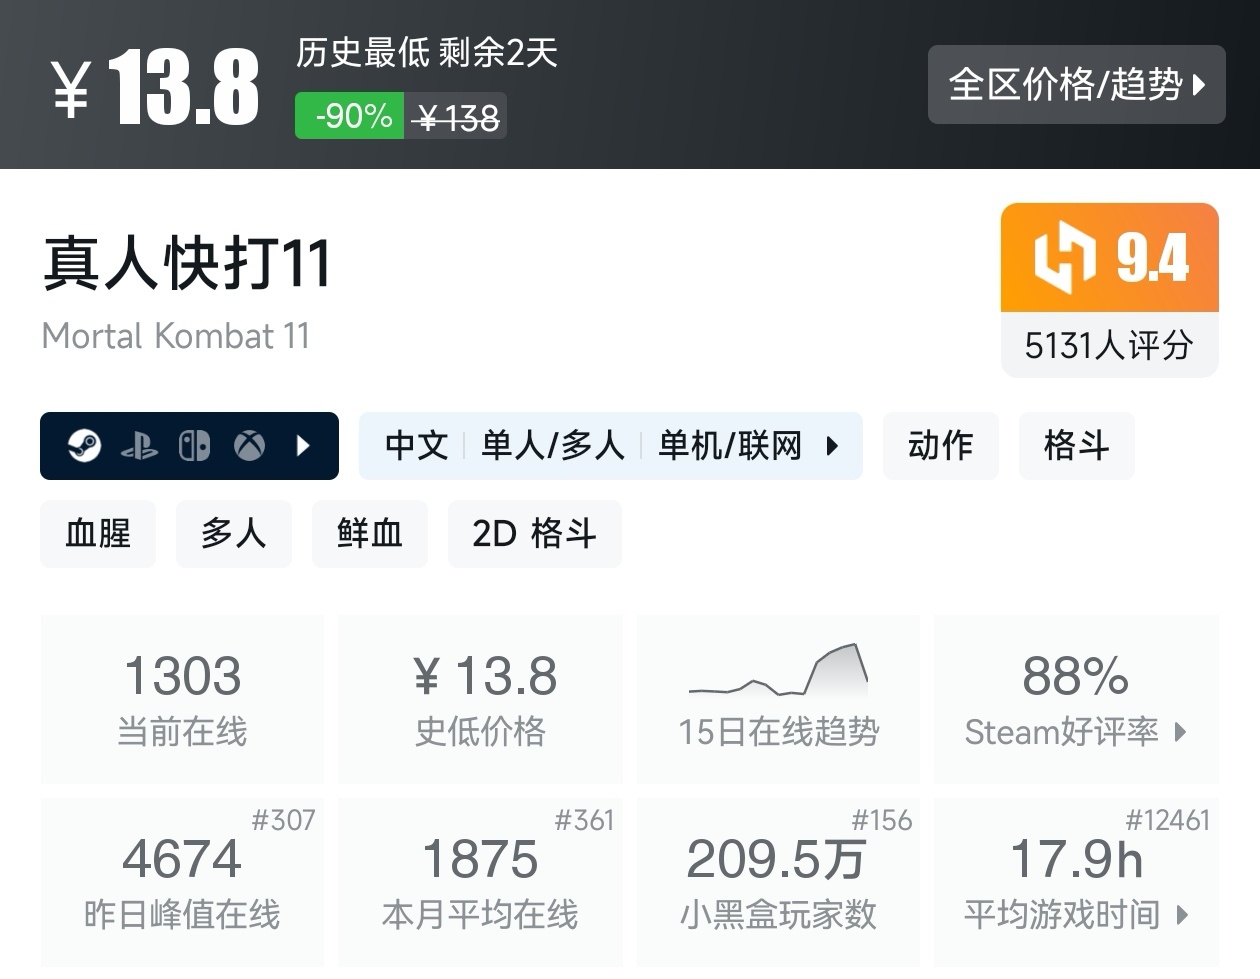This screenshot has height=979, width=1260.
Task: Click the ¥13.8 current price
Action: click(155, 87)
